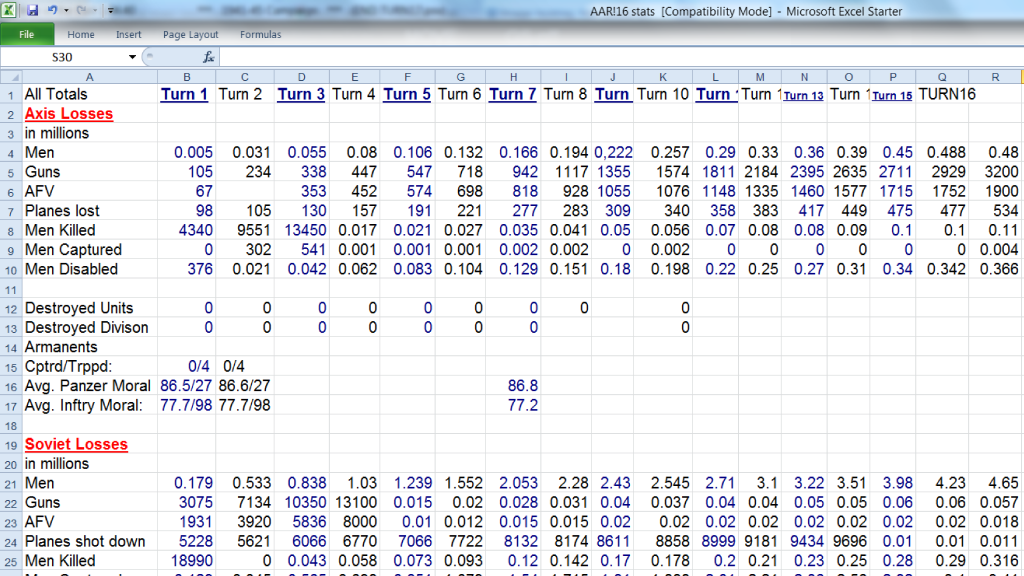Click inside the formula bar input
Screen dimensions: 1024x576
click(x=600, y=57)
